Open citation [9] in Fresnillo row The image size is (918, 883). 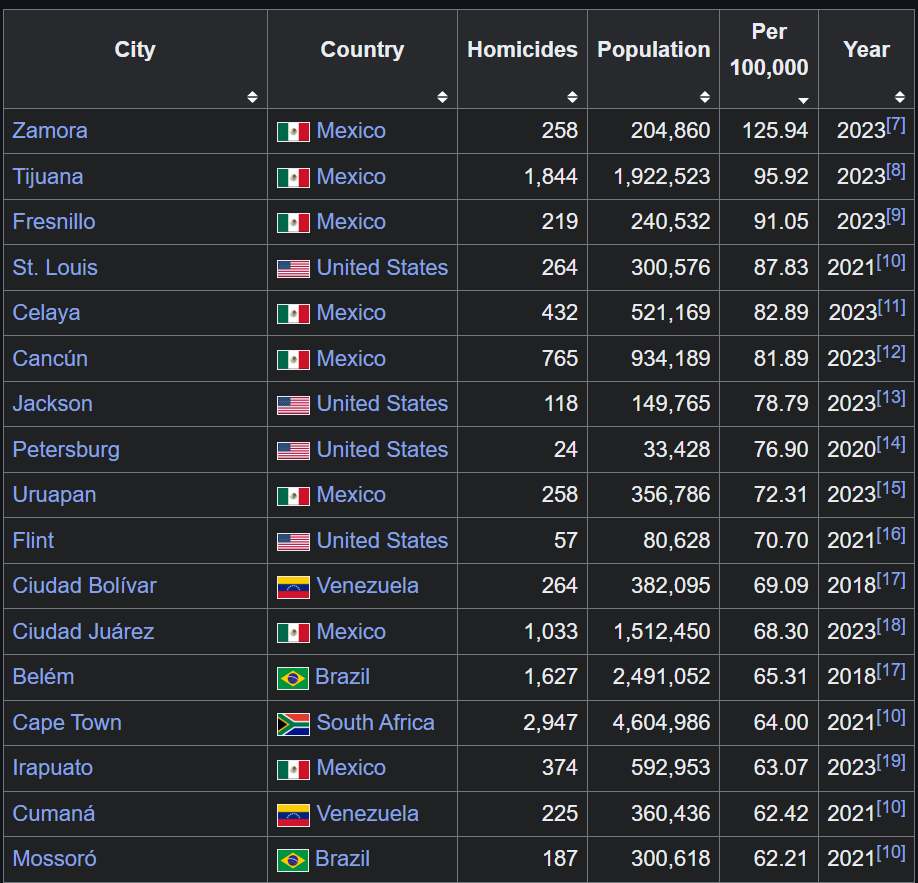coord(896,215)
